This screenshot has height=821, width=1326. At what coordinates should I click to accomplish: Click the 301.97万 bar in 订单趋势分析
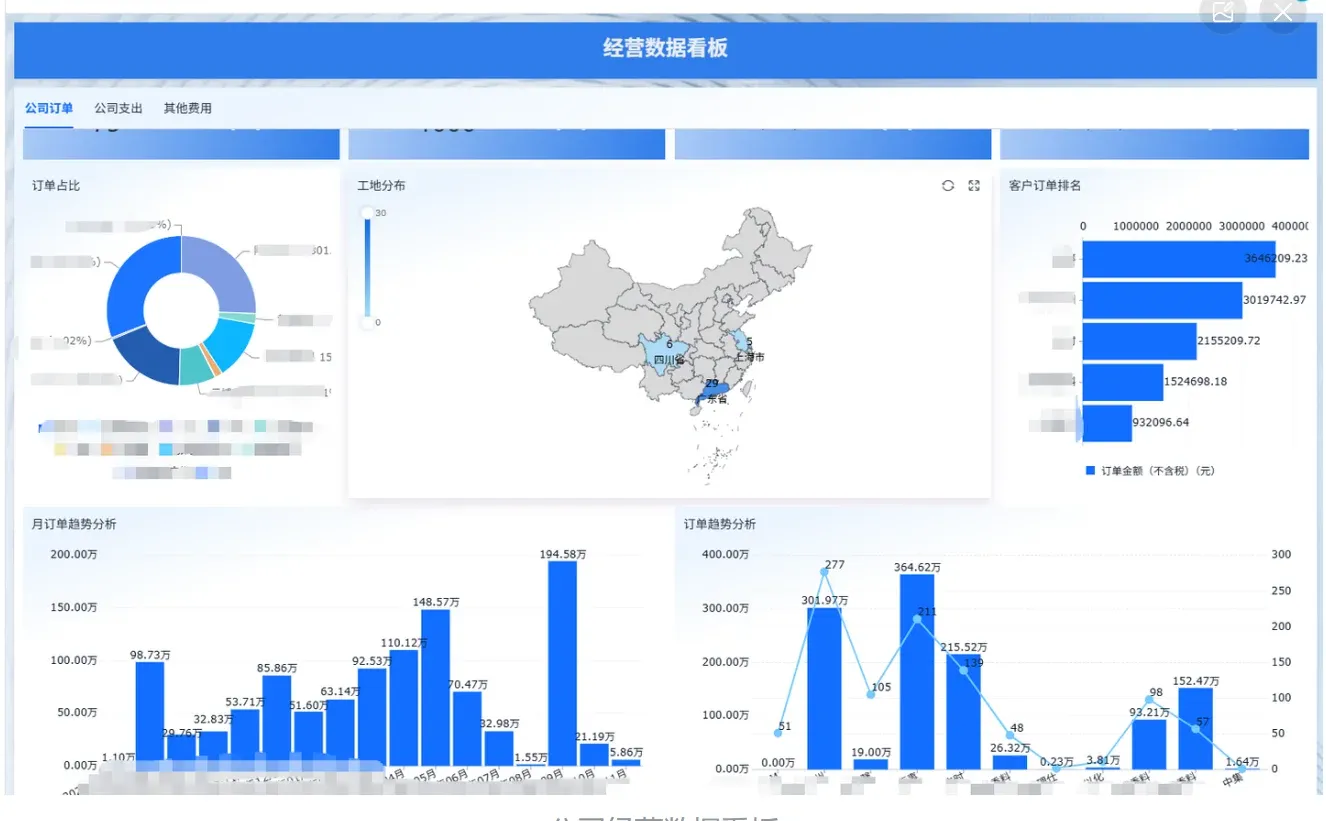[824, 688]
